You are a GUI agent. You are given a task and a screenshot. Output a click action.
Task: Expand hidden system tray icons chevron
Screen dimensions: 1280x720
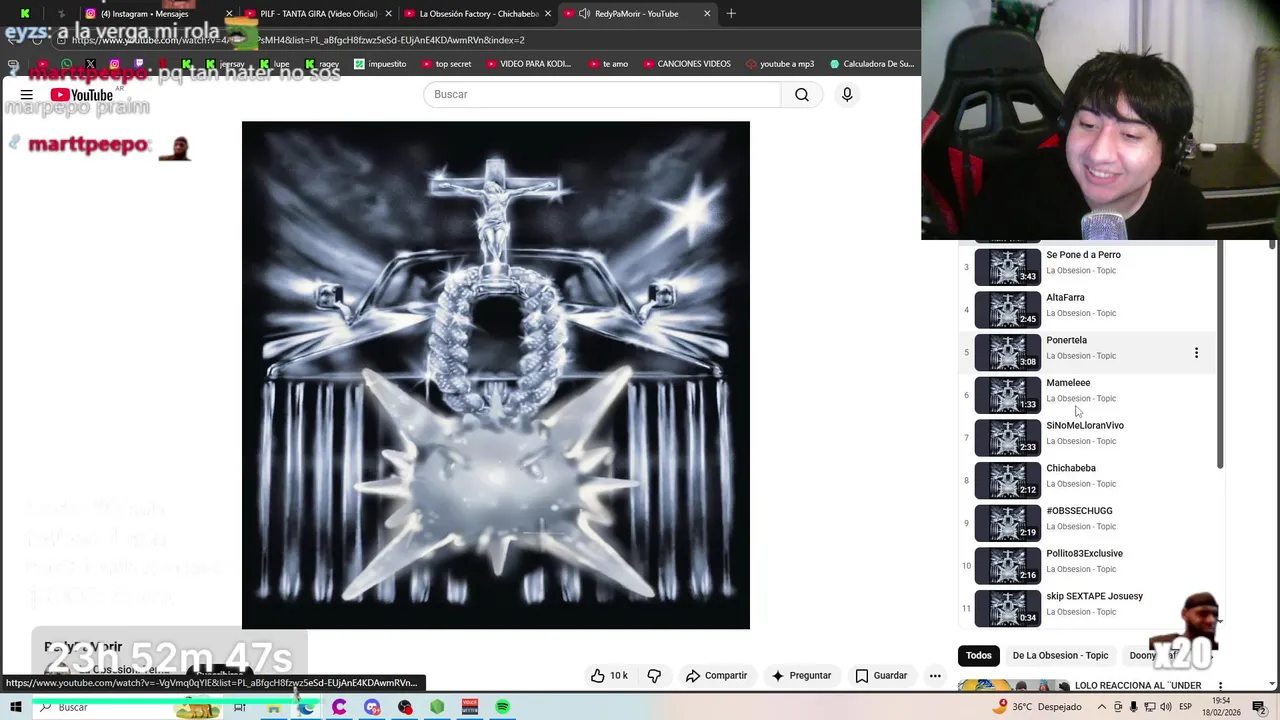[1102, 707]
